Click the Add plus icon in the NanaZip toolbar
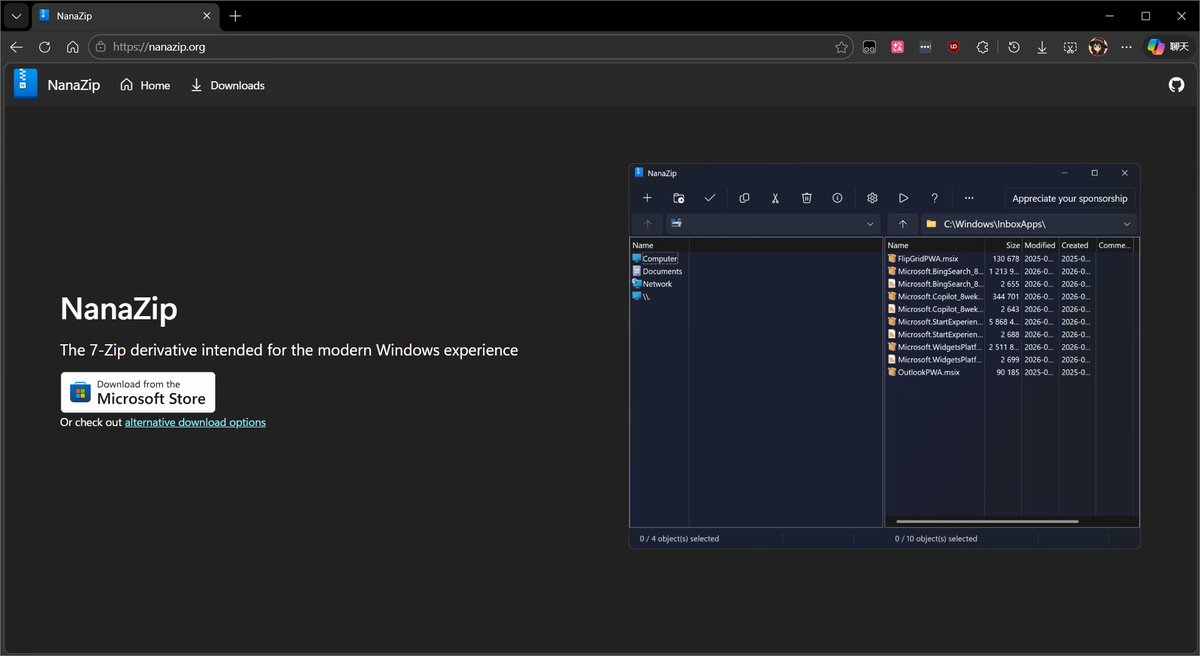 (x=647, y=198)
